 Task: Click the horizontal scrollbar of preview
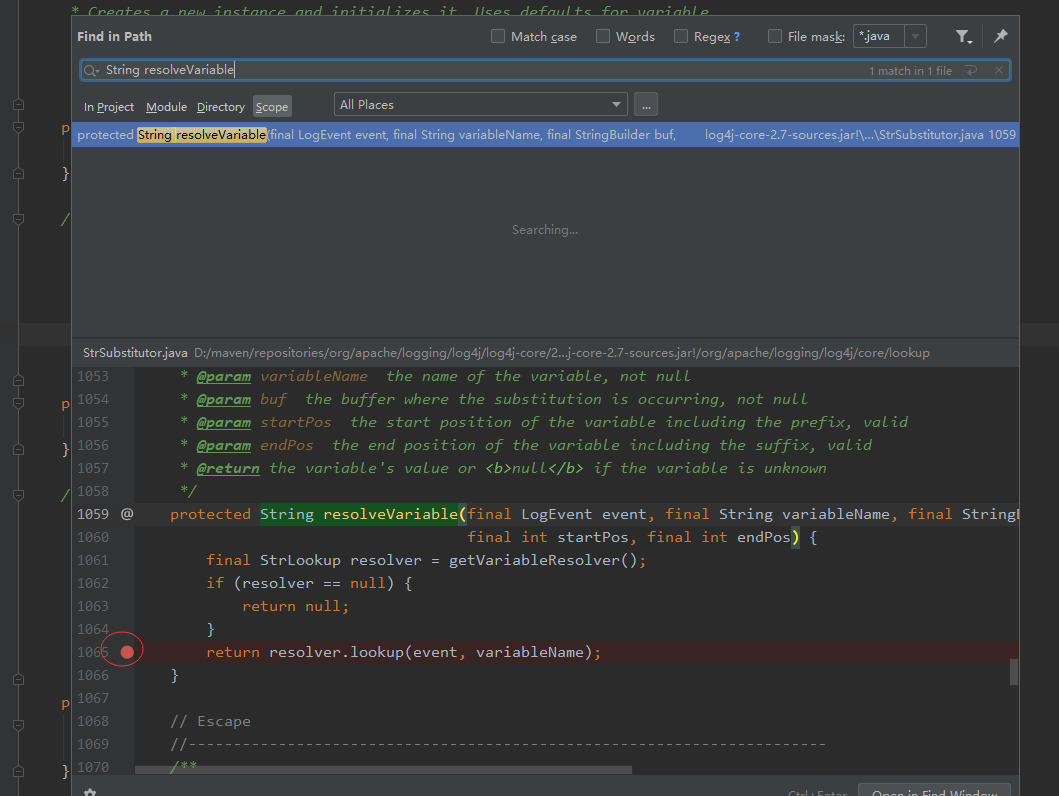383,770
